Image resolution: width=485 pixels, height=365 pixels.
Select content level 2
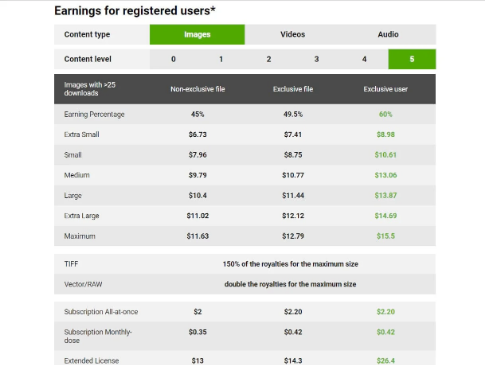[x=269, y=59]
